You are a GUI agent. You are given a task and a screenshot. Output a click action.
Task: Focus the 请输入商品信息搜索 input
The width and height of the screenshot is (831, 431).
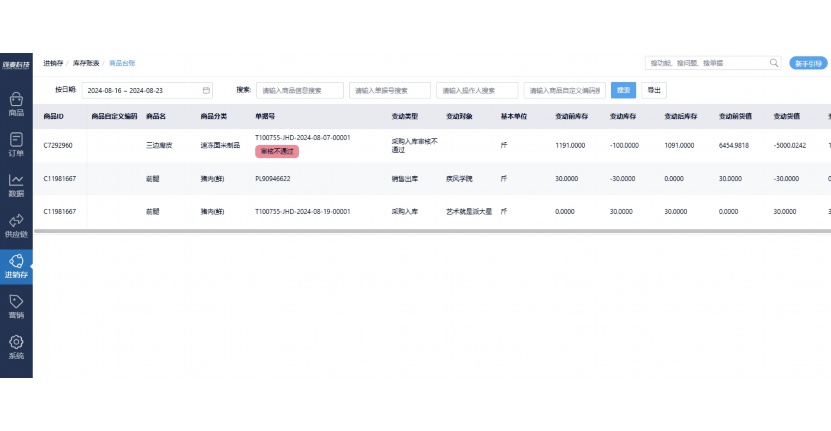pos(300,90)
